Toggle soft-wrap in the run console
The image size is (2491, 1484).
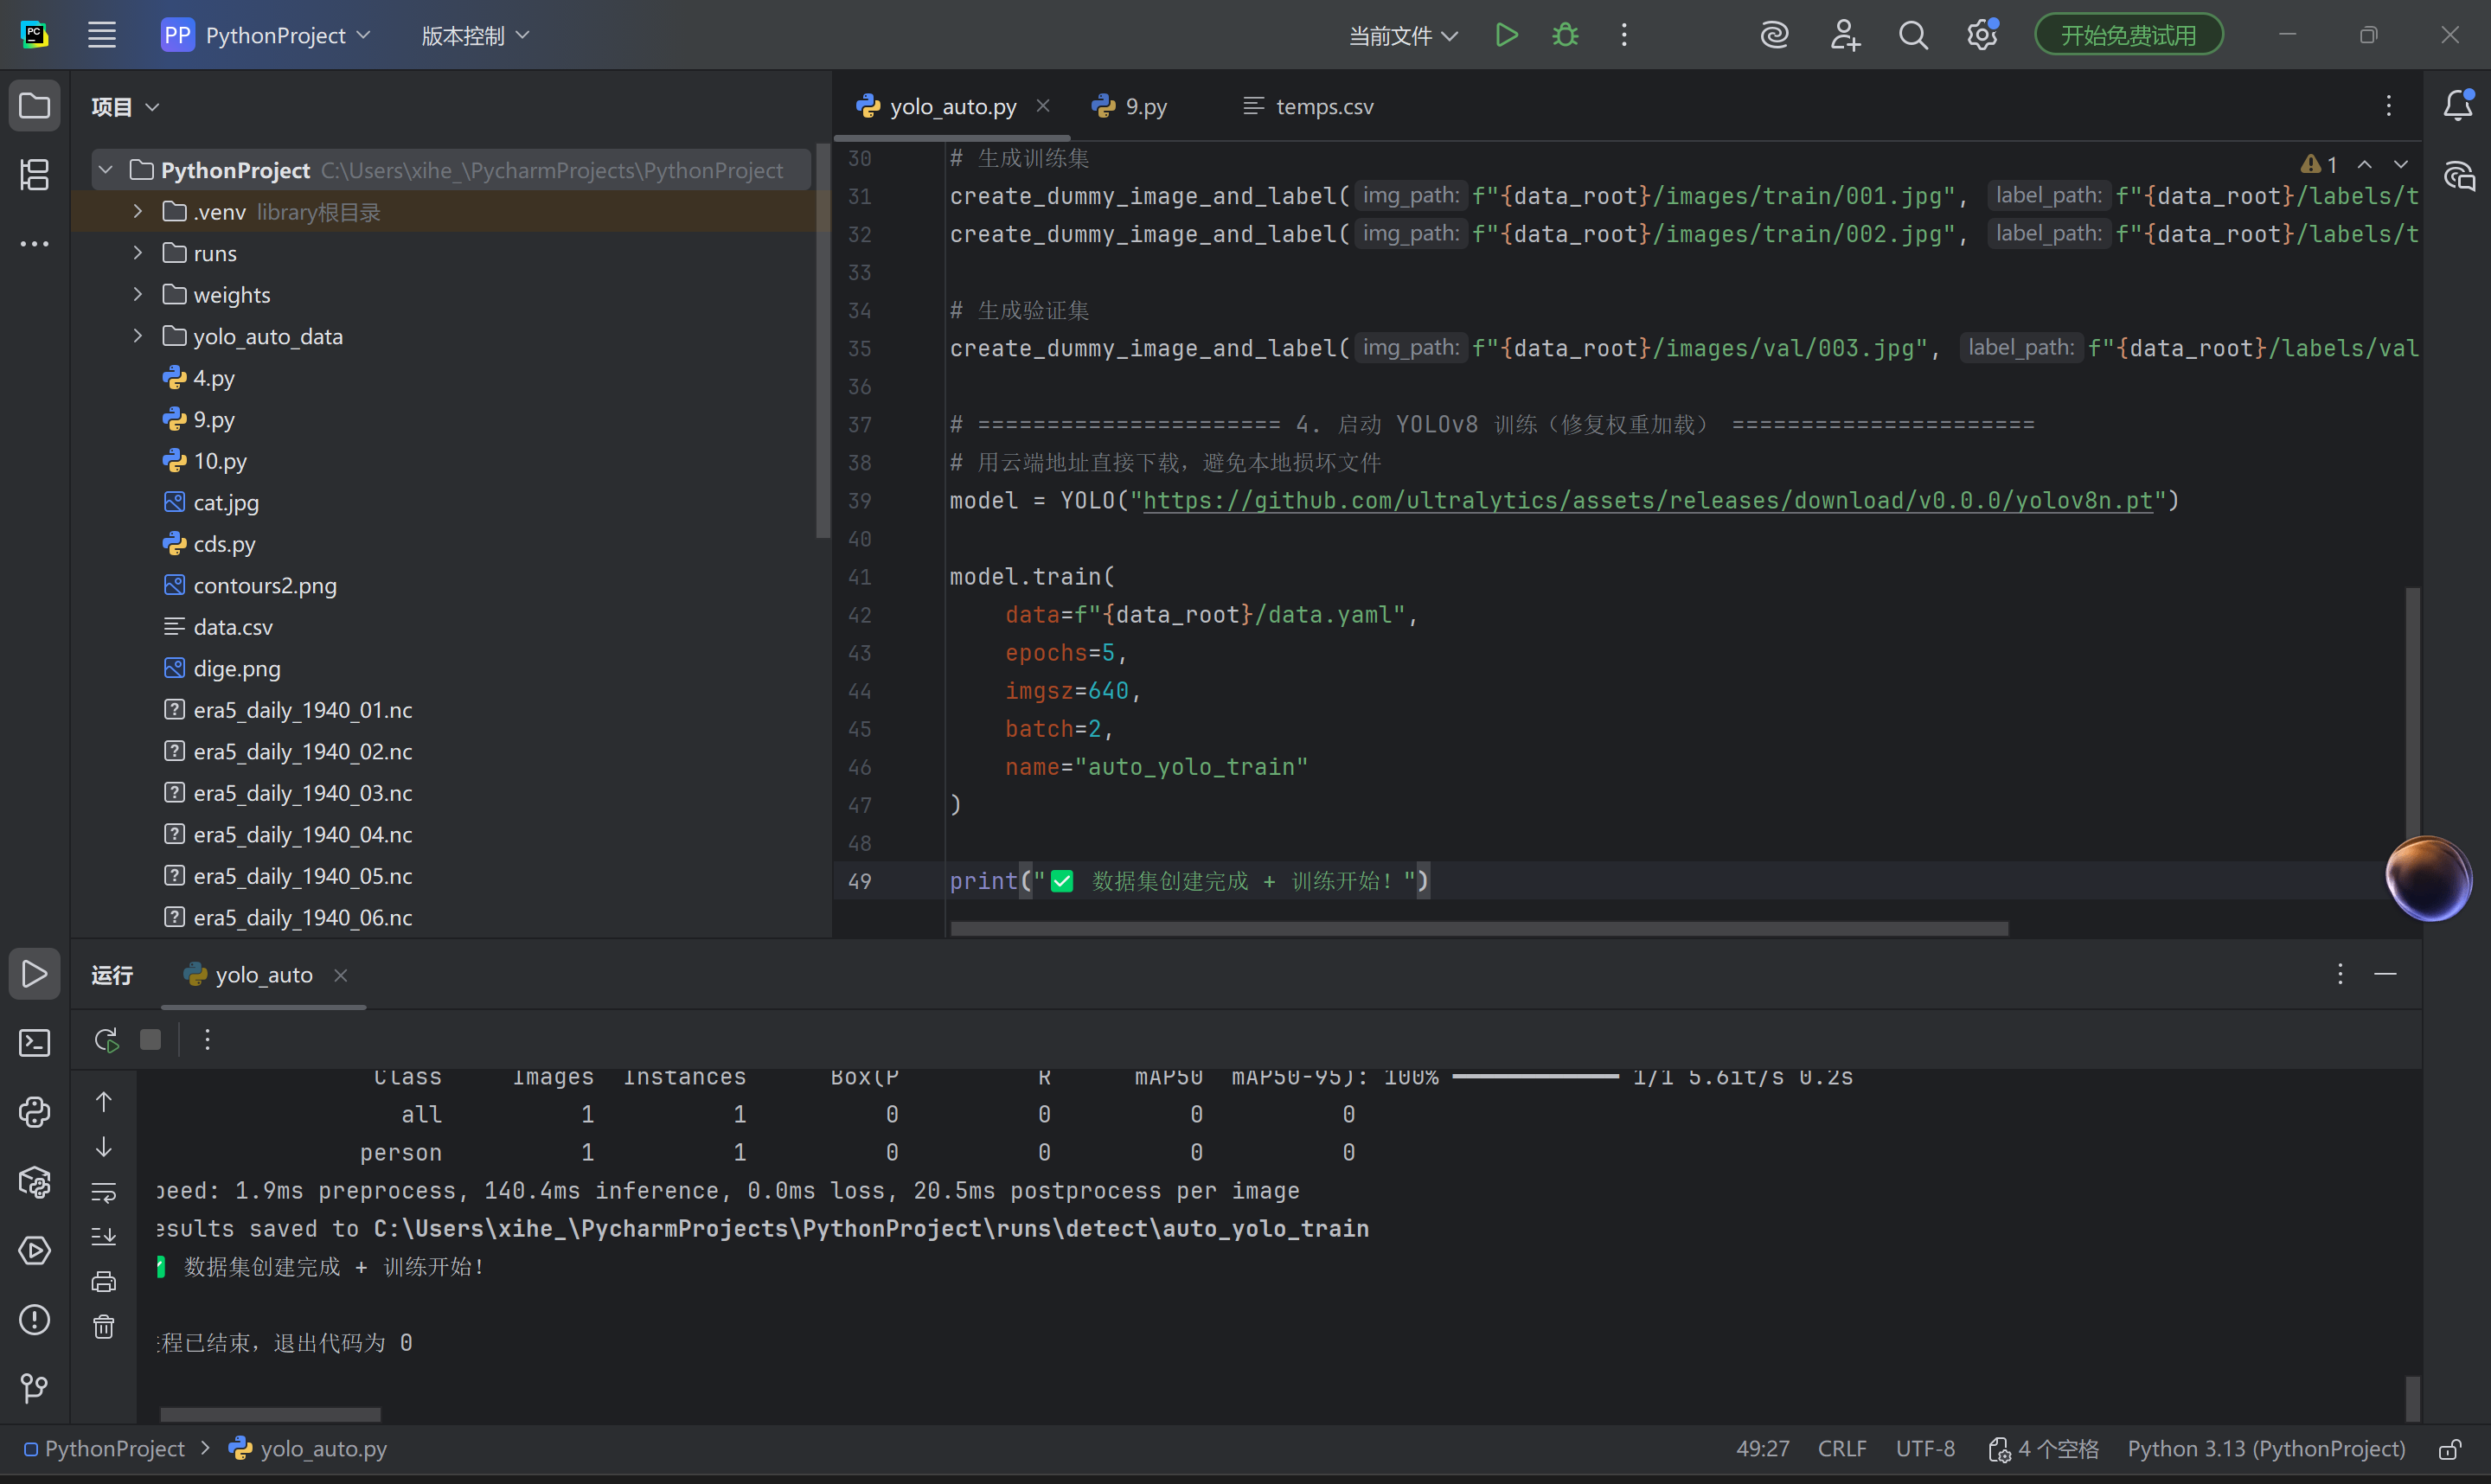pyautogui.click(x=104, y=1192)
